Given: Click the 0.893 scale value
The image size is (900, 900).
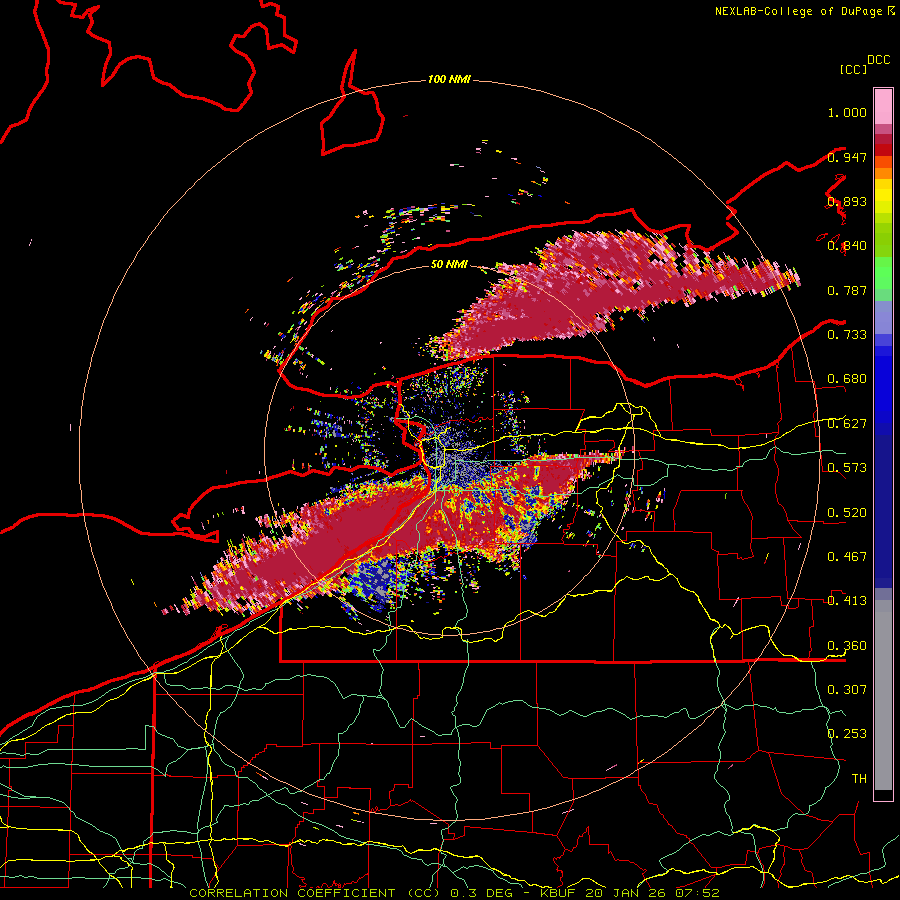Looking at the screenshot, I should [847, 201].
